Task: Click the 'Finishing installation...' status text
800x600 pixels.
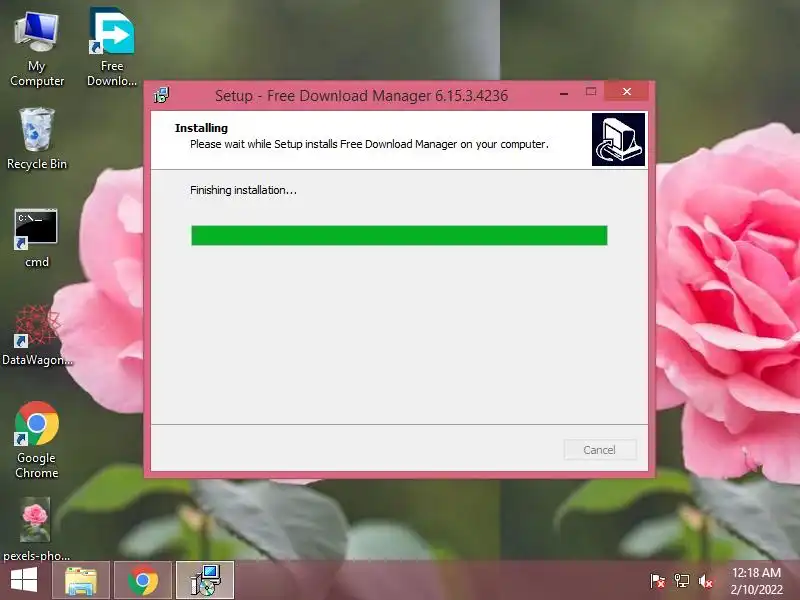Action: click(243, 190)
